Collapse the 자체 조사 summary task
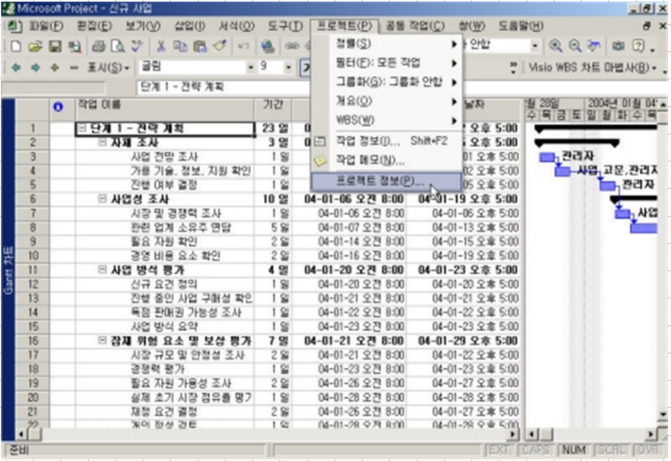The height and width of the screenshot is (461, 671). tap(102, 142)
